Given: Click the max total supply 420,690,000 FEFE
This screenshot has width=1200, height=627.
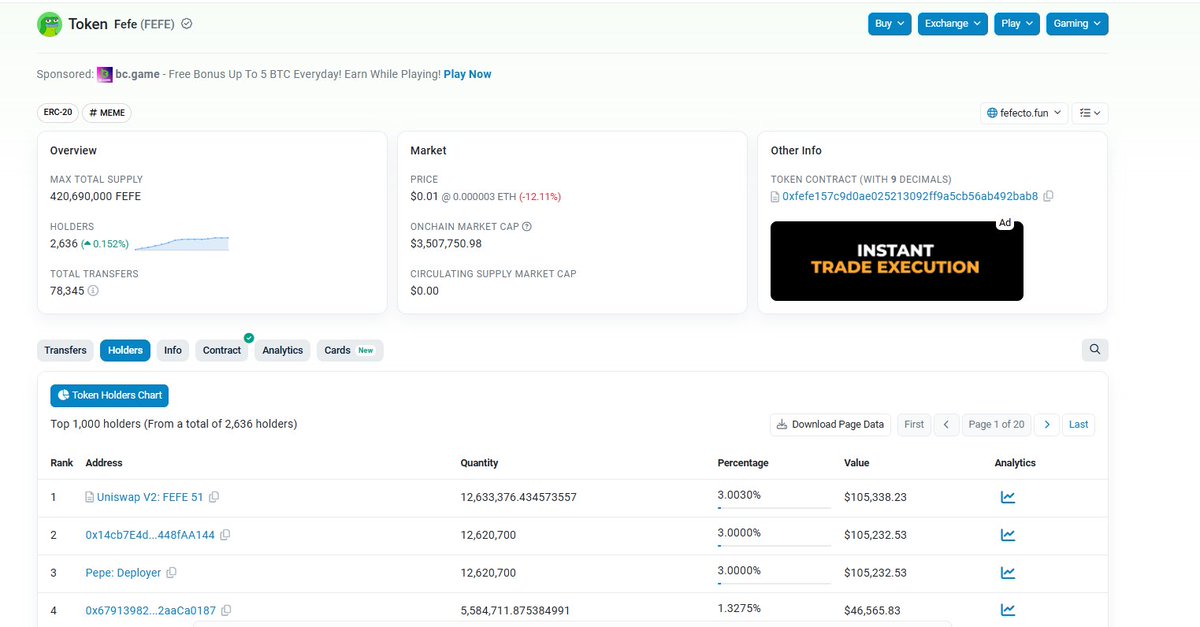Looking at the screenshot, I should coord(95,197).
